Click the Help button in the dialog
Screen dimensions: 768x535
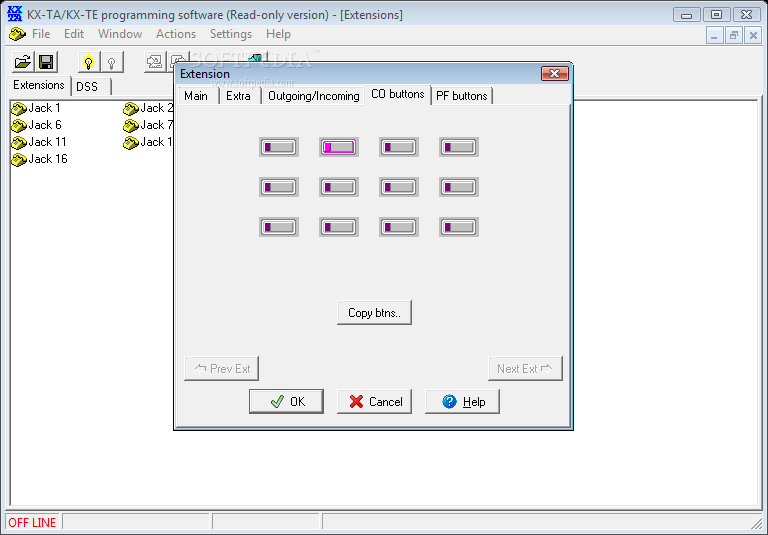point(463,402)
